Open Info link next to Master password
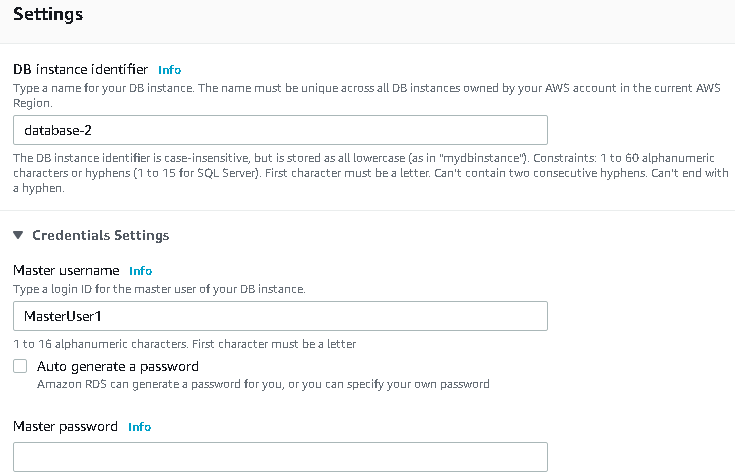The height and width of the screenshot is (476, 735). (139, 427)
